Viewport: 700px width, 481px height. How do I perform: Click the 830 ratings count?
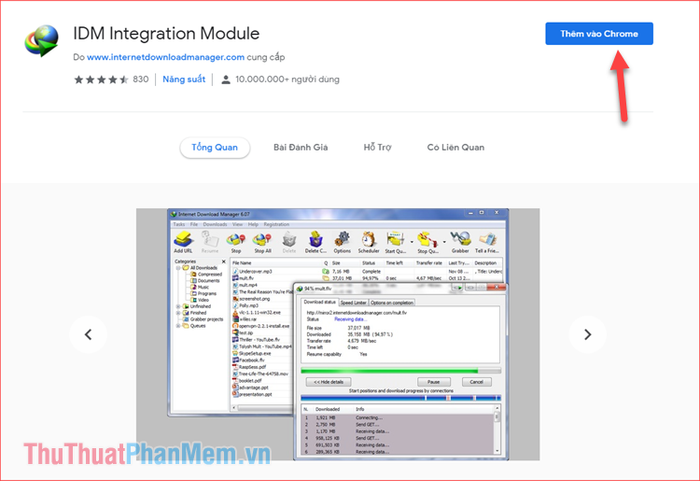pos(141,79)
